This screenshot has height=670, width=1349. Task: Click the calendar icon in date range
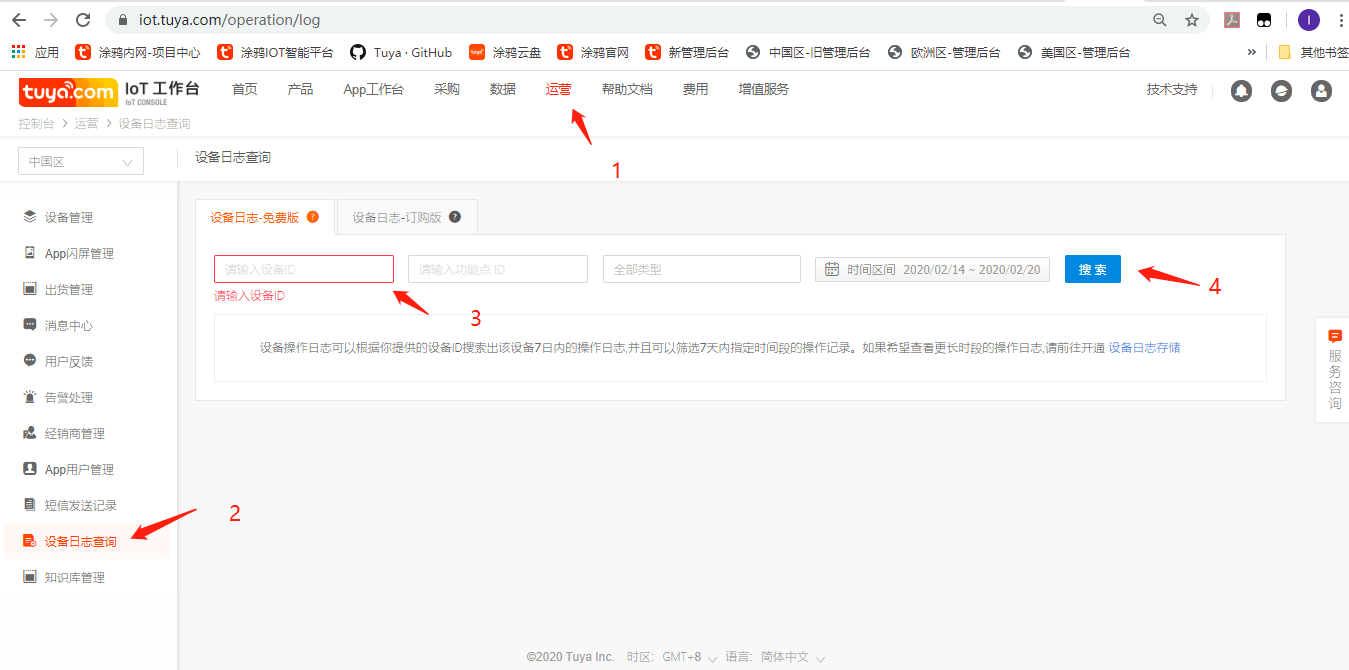coord(832,269)
